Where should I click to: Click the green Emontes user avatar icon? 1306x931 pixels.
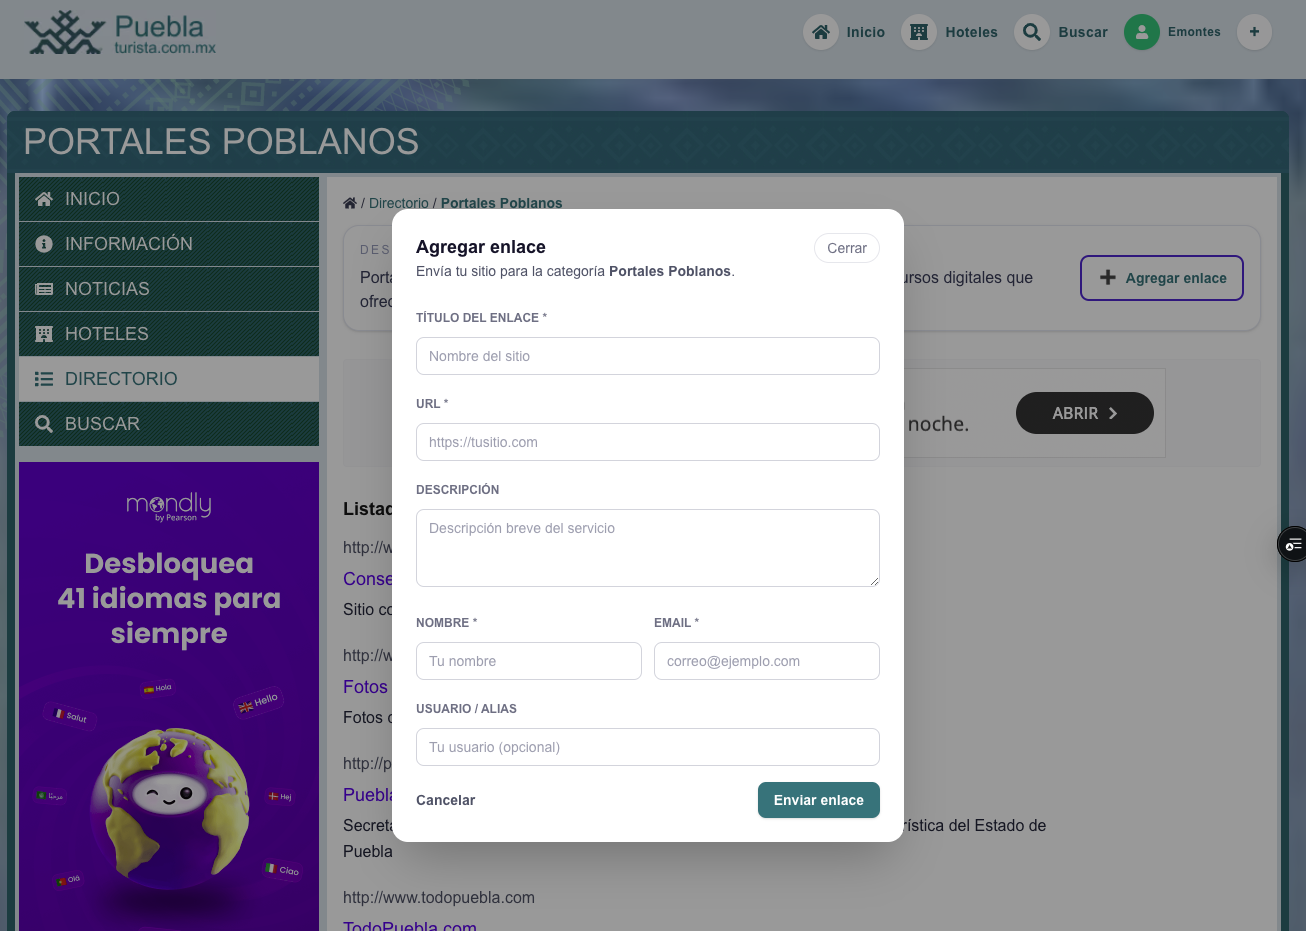(1141, 32)
